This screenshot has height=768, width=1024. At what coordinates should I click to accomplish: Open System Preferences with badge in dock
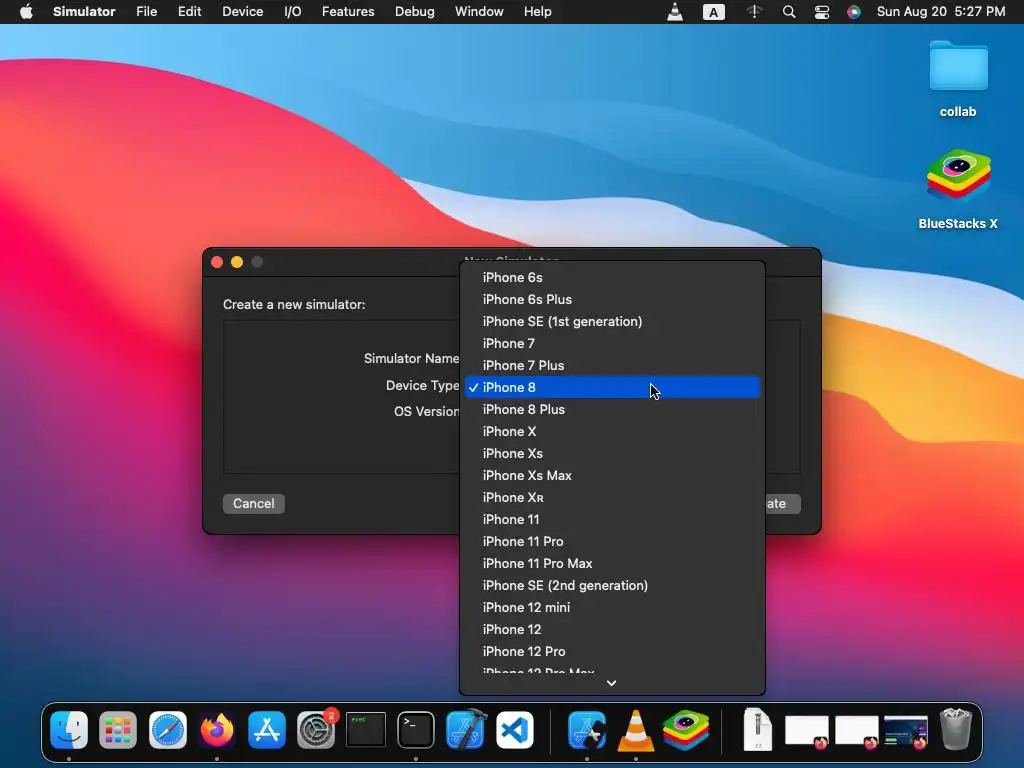(316, 729)
